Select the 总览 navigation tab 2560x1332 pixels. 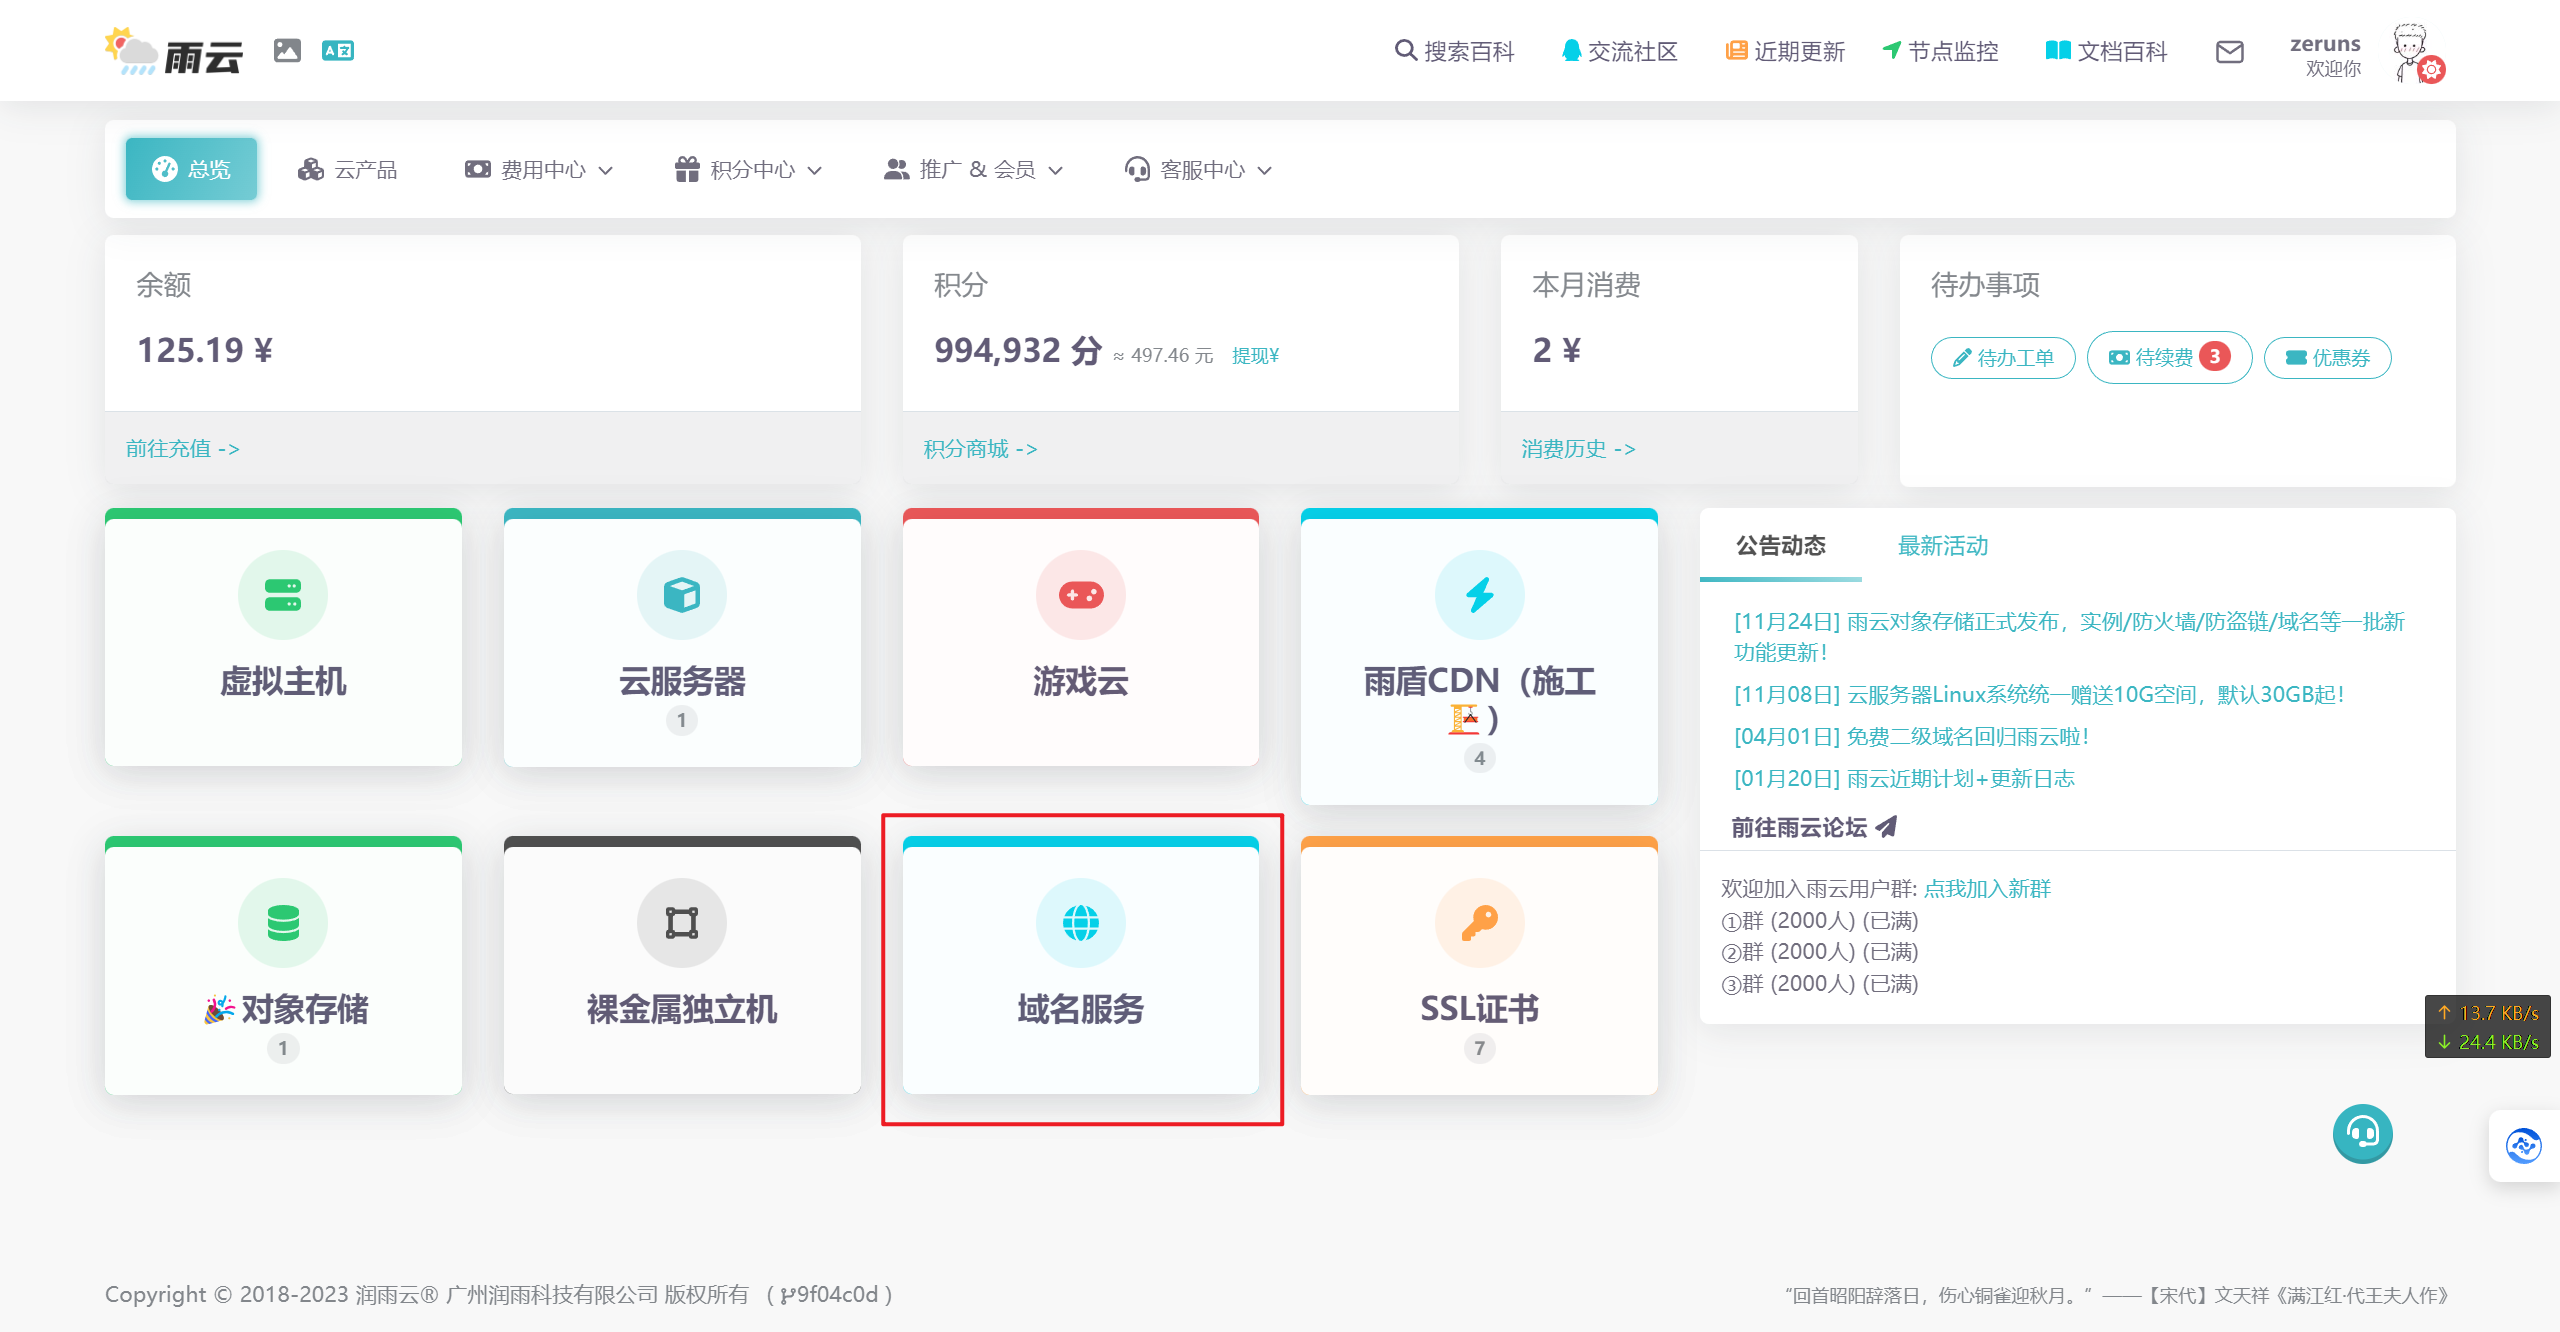point(190,168)
